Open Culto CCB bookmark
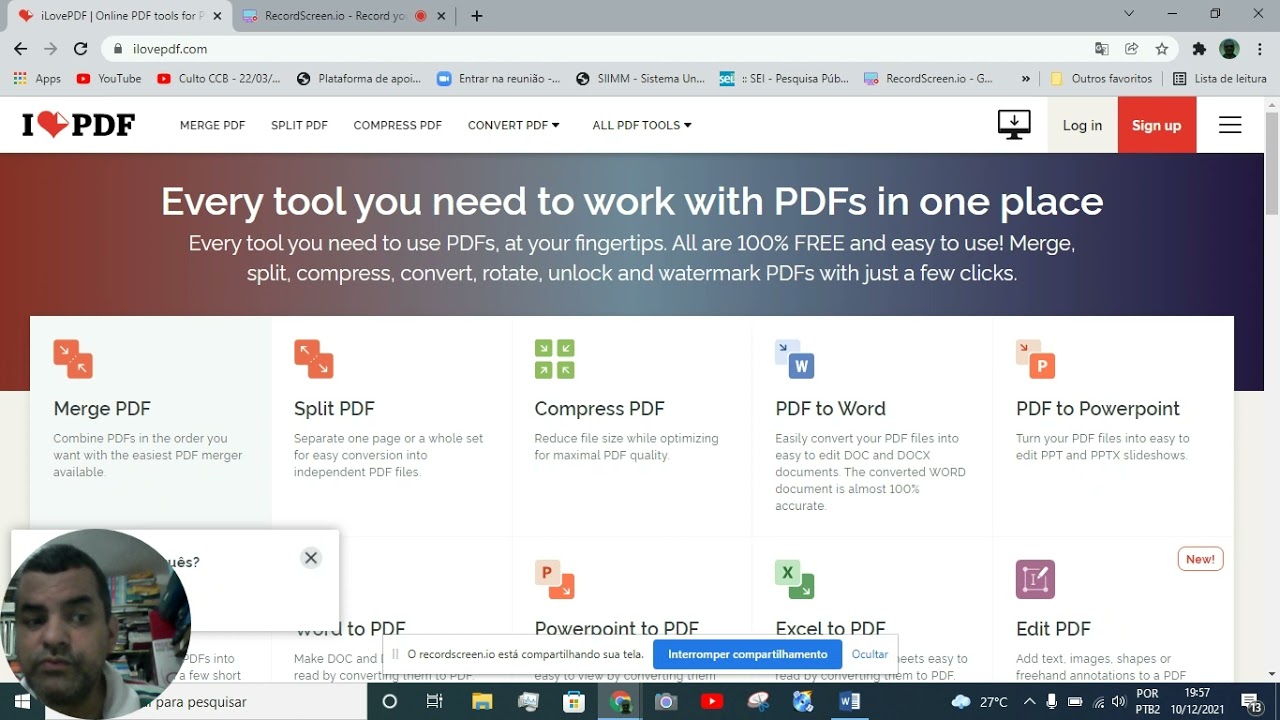The width and height of the screenshot is (1280, 720). pyautogui.click(x=219, y=78)
